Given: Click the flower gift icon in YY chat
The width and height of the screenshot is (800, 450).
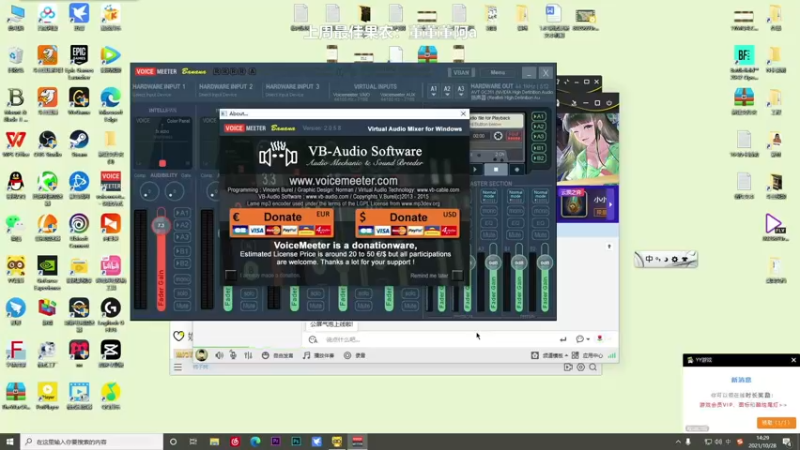Looking at the screenshot, I should [x=600, y=339].
